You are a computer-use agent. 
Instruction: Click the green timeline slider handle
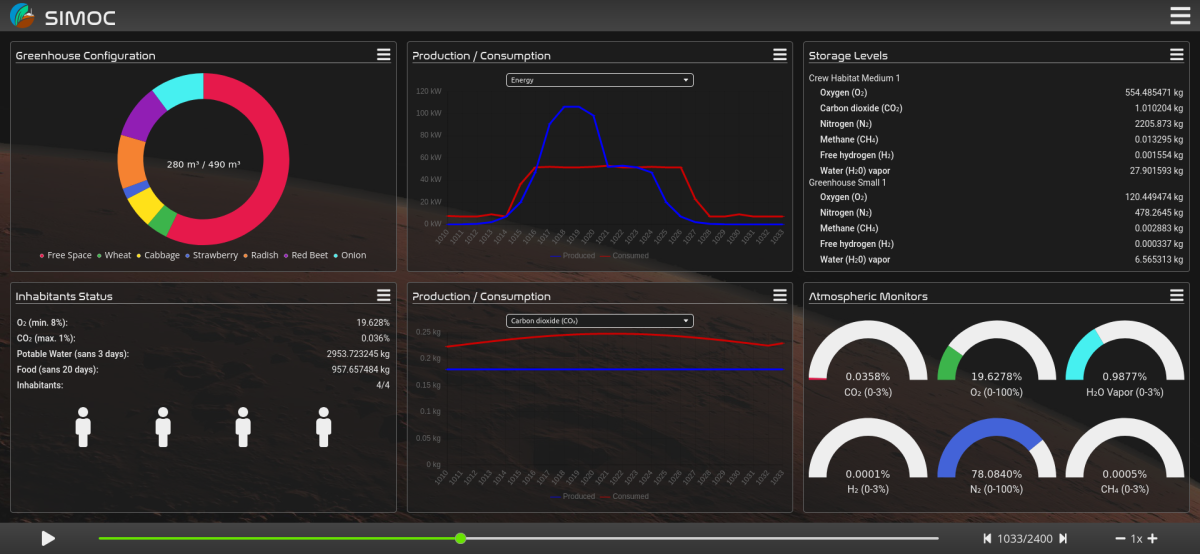point(460,539)
